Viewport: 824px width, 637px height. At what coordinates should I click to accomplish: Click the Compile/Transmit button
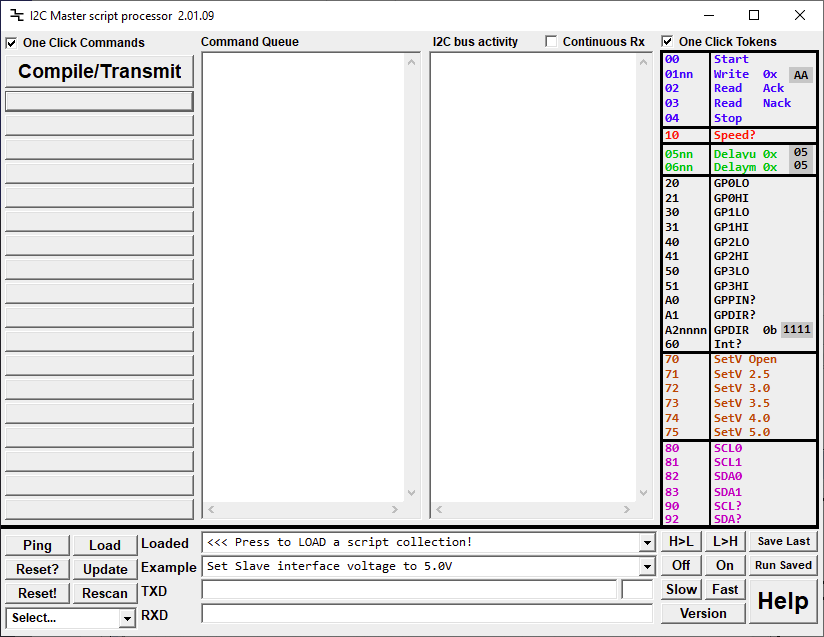click(99, 71)
